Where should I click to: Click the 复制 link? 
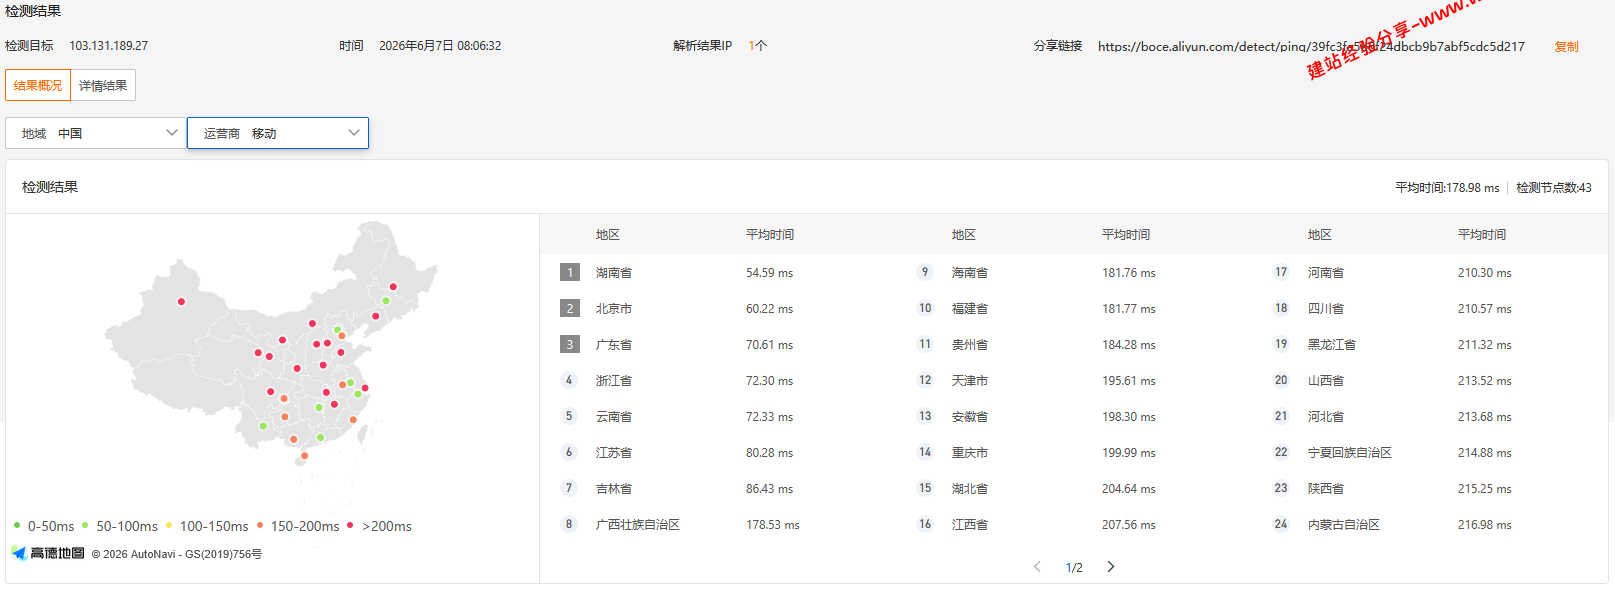(1566, 46)
